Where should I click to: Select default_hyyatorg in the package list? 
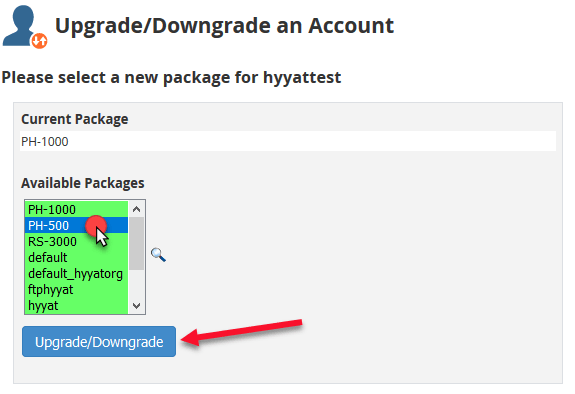coord(77,274)
